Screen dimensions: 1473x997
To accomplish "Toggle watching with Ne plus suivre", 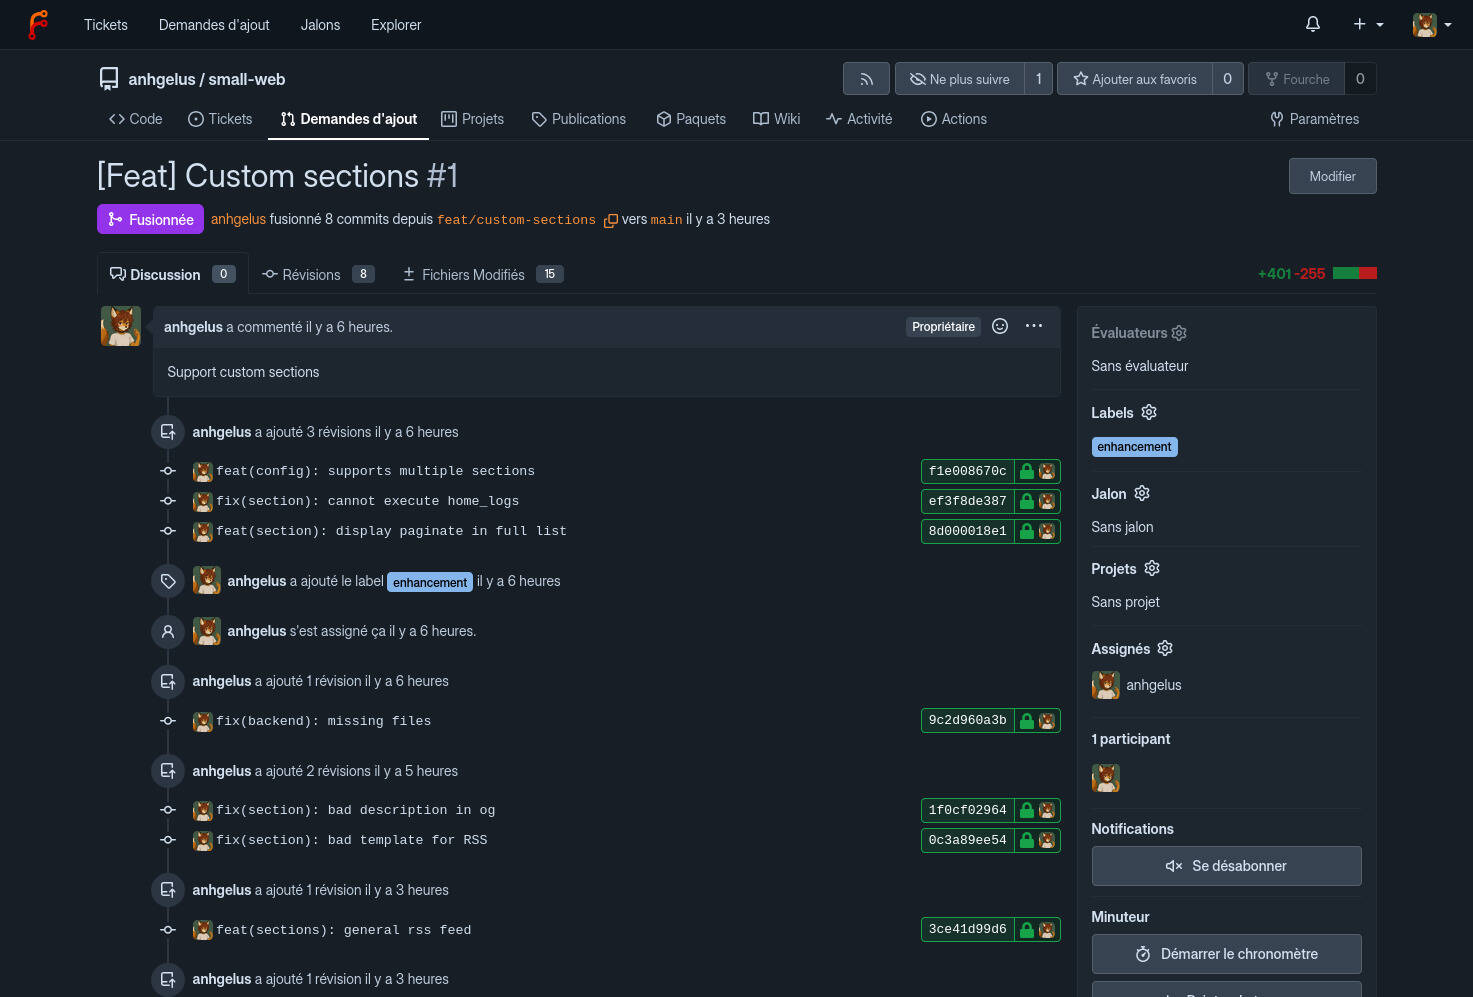I will (x=961, y=78).
